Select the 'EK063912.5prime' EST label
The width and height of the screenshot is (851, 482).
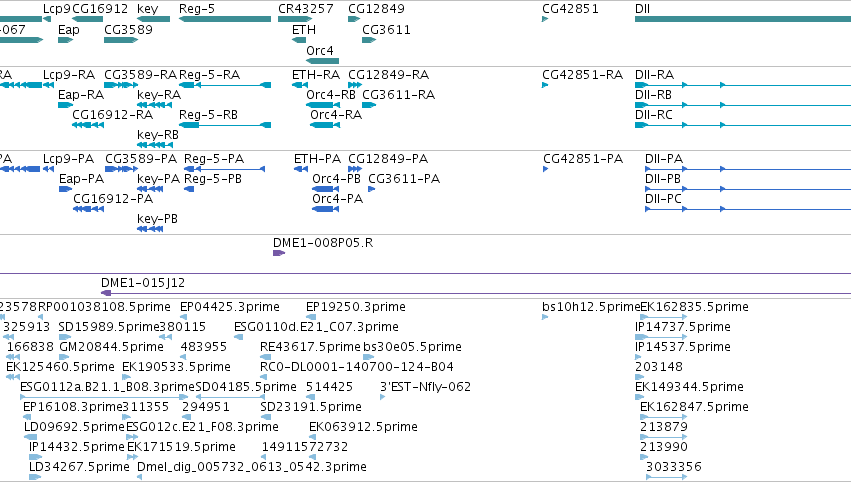pyautogui.click(x=363, y=427)
